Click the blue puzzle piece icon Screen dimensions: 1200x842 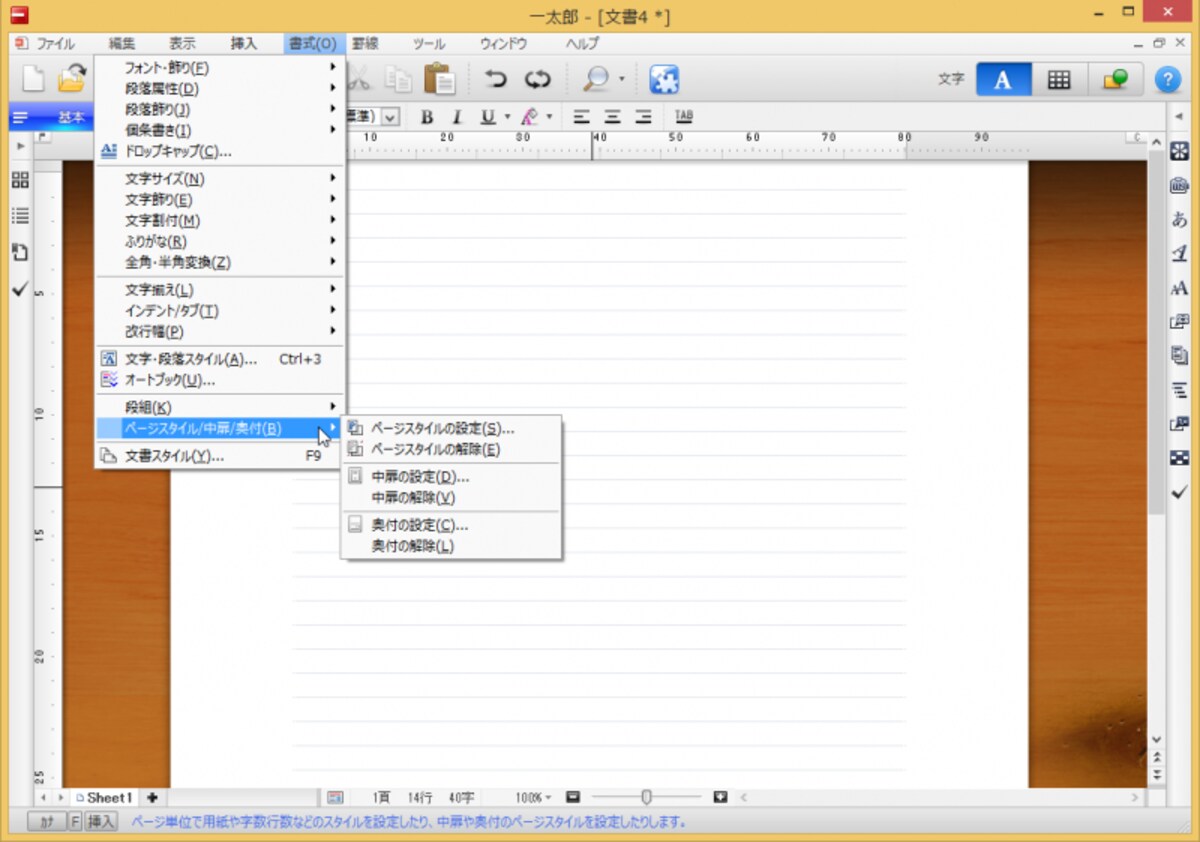pyautogui.click(x=664, y=79)
